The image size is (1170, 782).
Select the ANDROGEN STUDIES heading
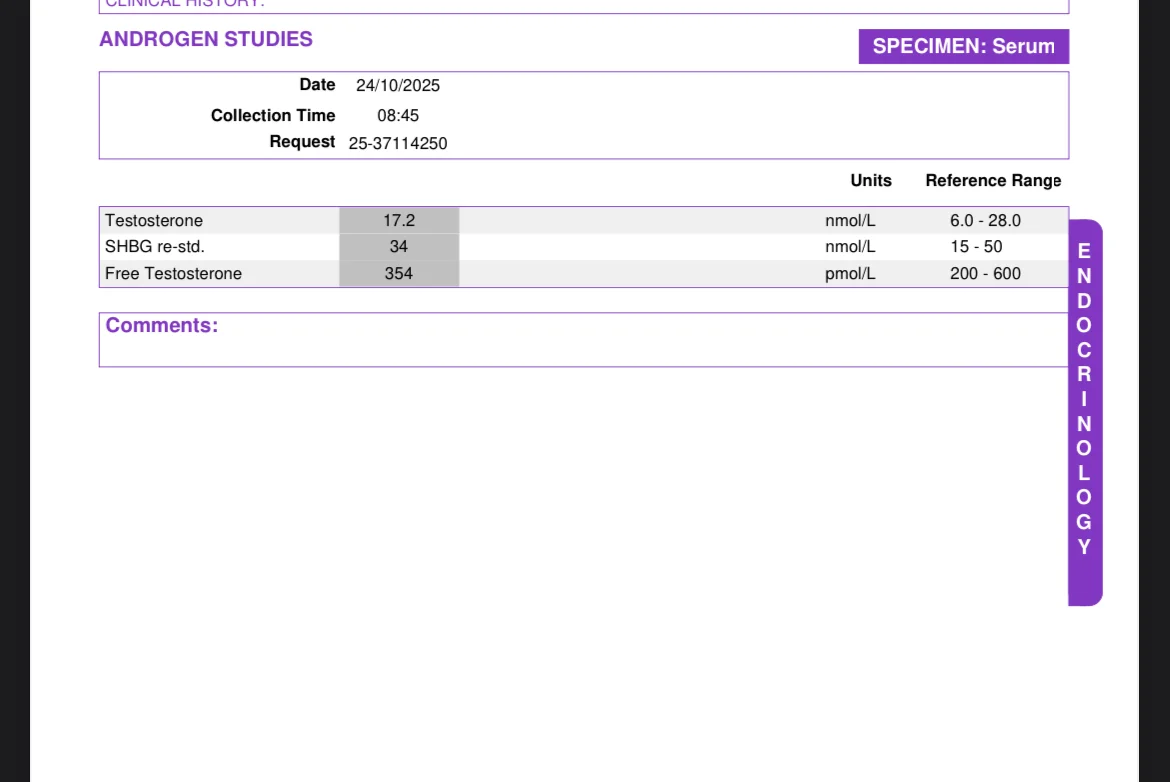[206, 40]
